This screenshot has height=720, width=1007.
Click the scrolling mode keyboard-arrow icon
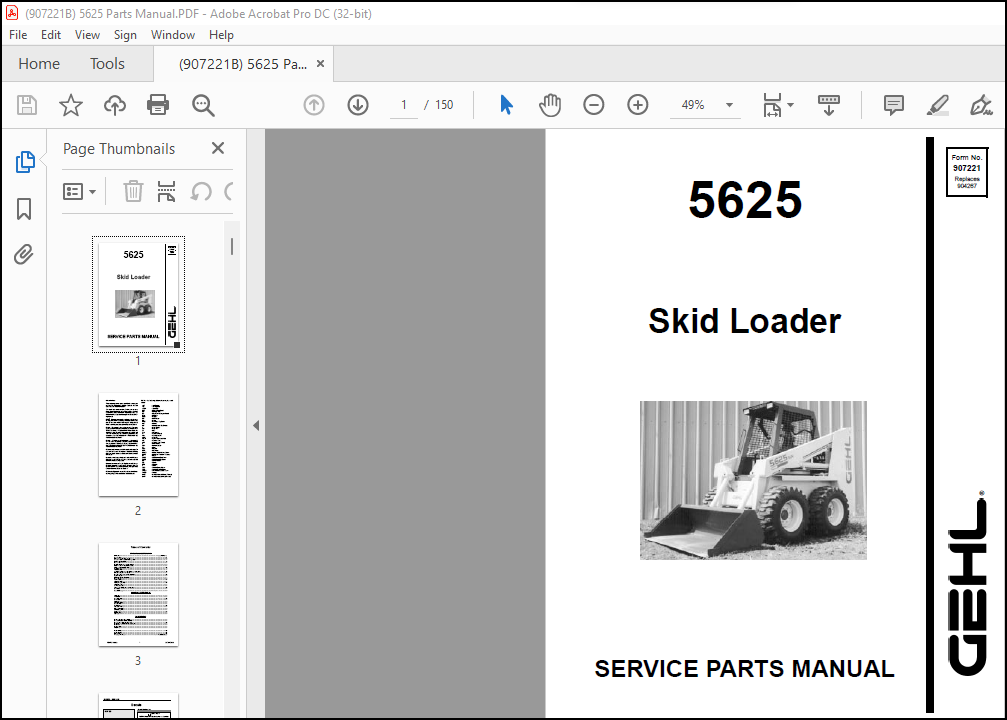tap(828, 105)
